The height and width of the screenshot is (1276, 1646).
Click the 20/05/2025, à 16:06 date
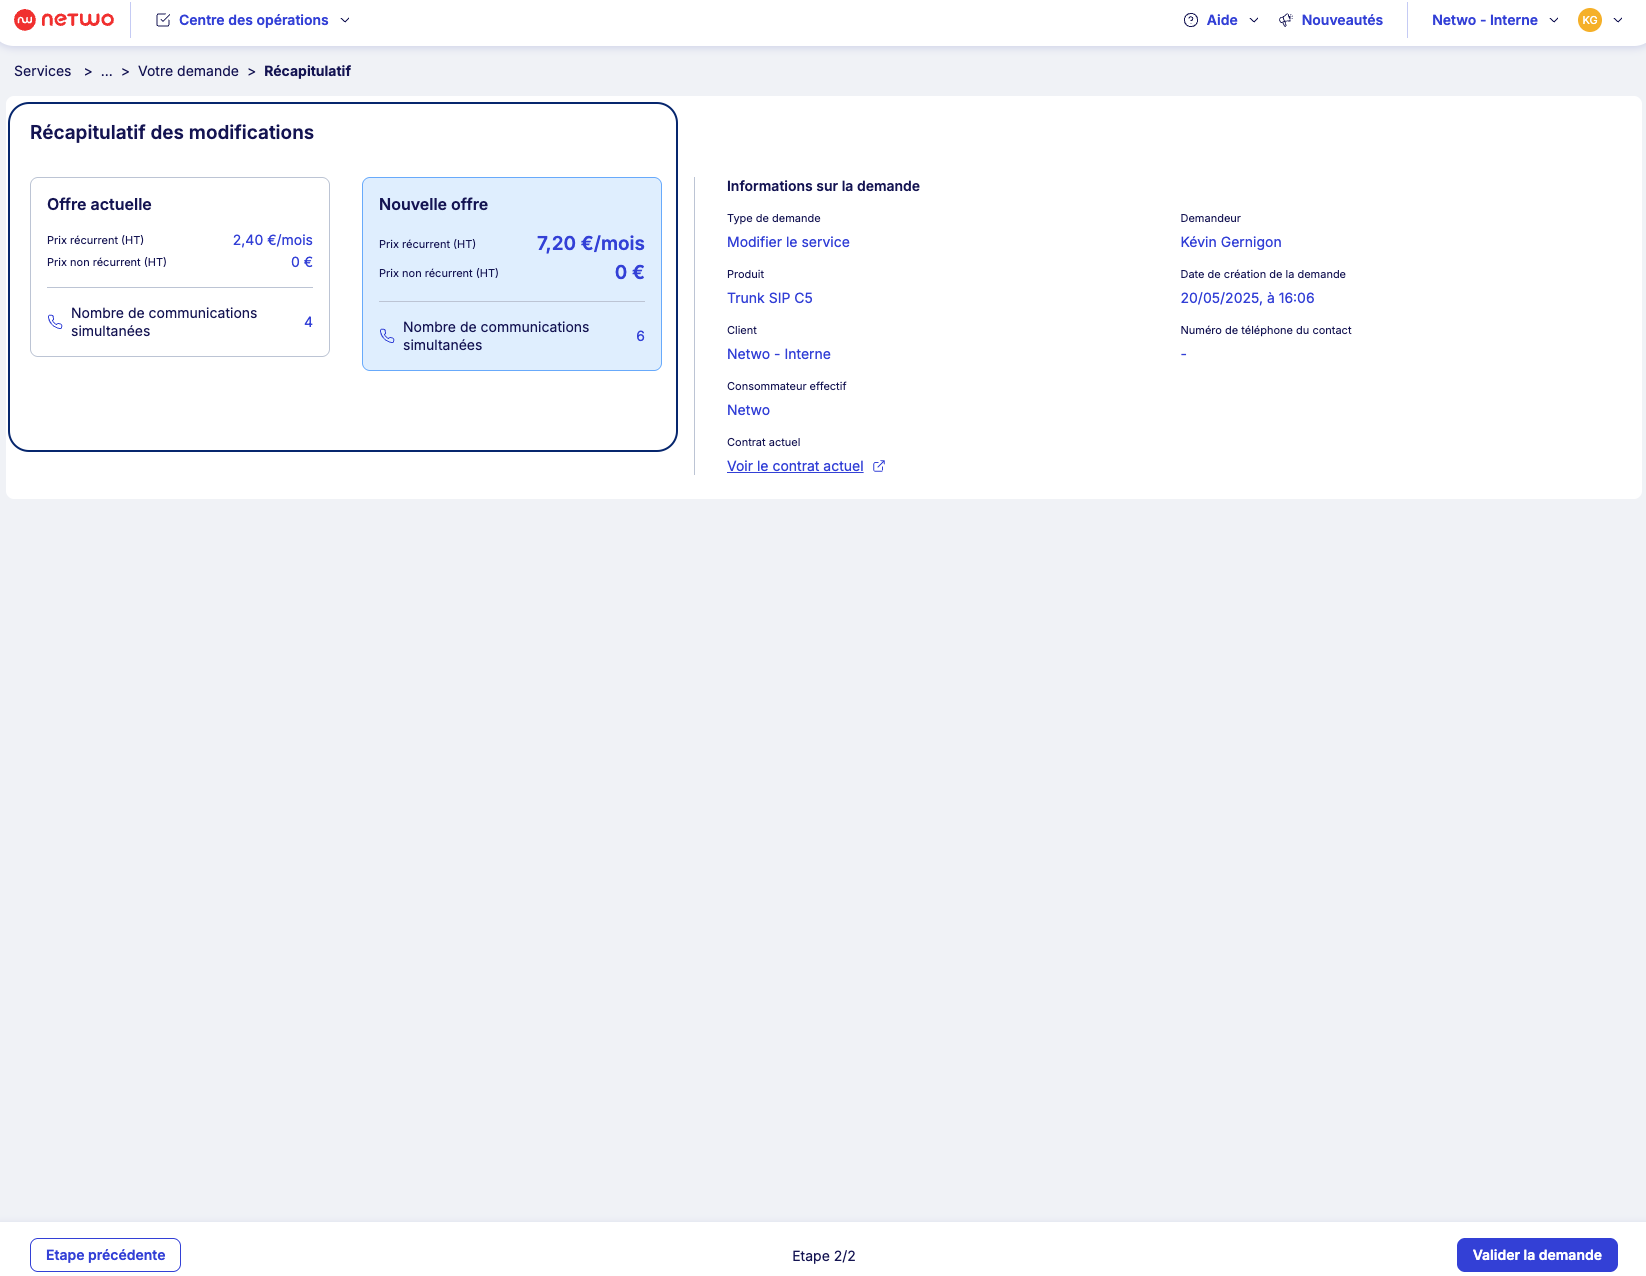click(1247, 298)
